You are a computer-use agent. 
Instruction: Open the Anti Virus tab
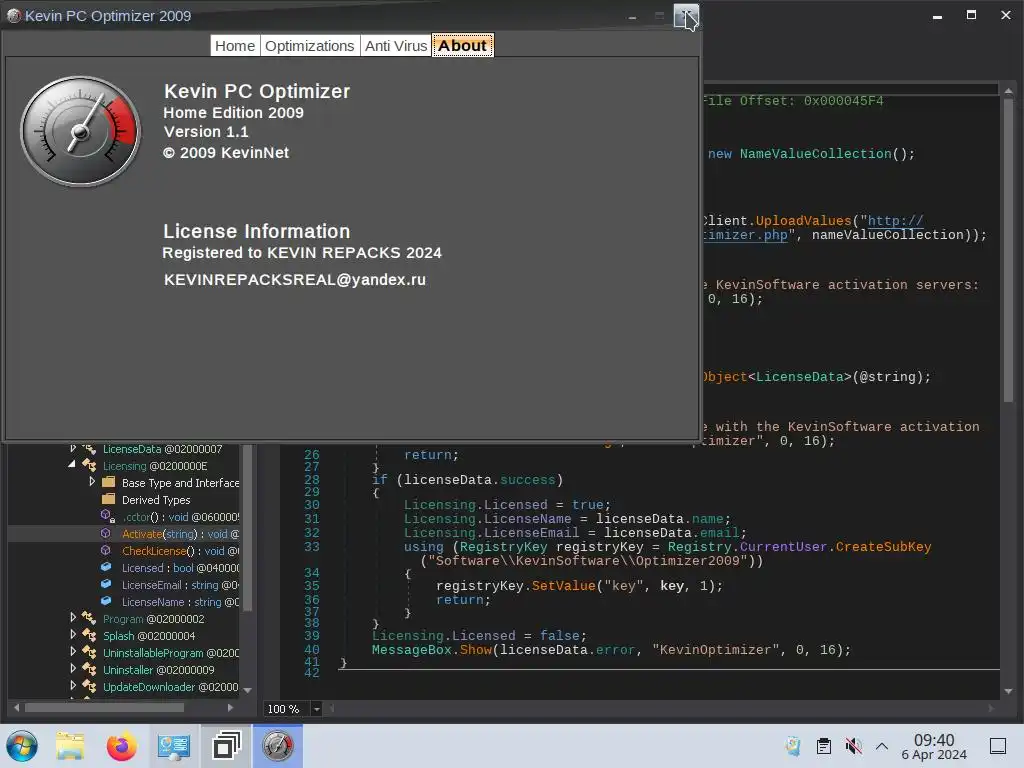[396, 46]
